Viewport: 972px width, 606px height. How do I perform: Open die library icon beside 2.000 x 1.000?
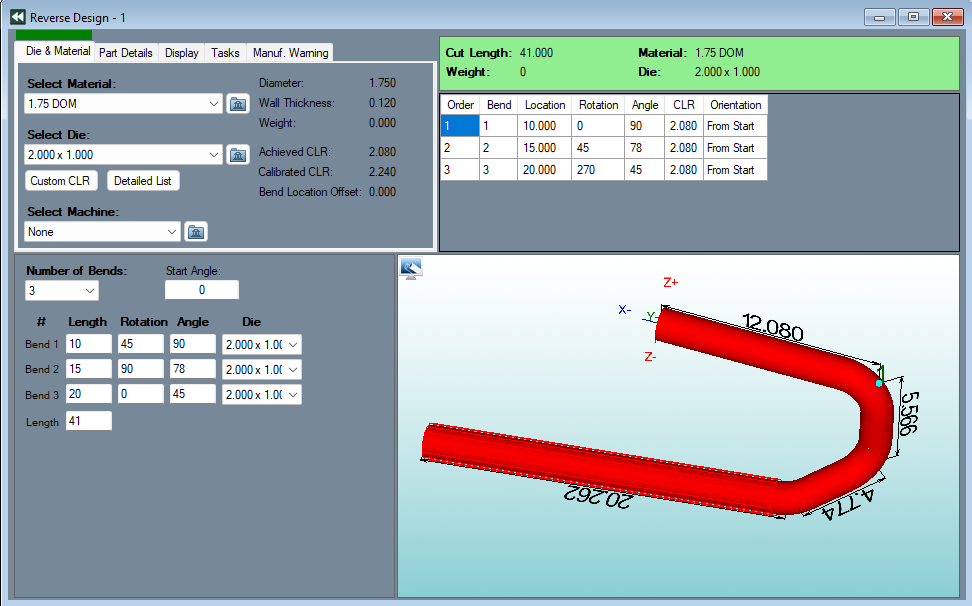(238, 155)
